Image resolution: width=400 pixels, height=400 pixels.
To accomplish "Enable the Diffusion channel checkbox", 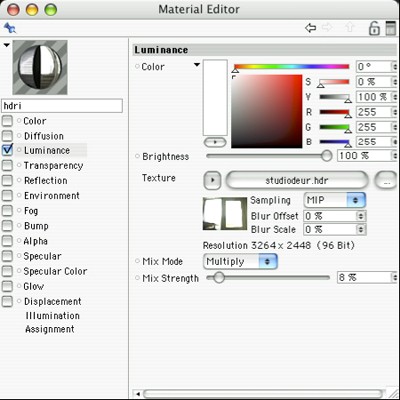I will 7,136.
